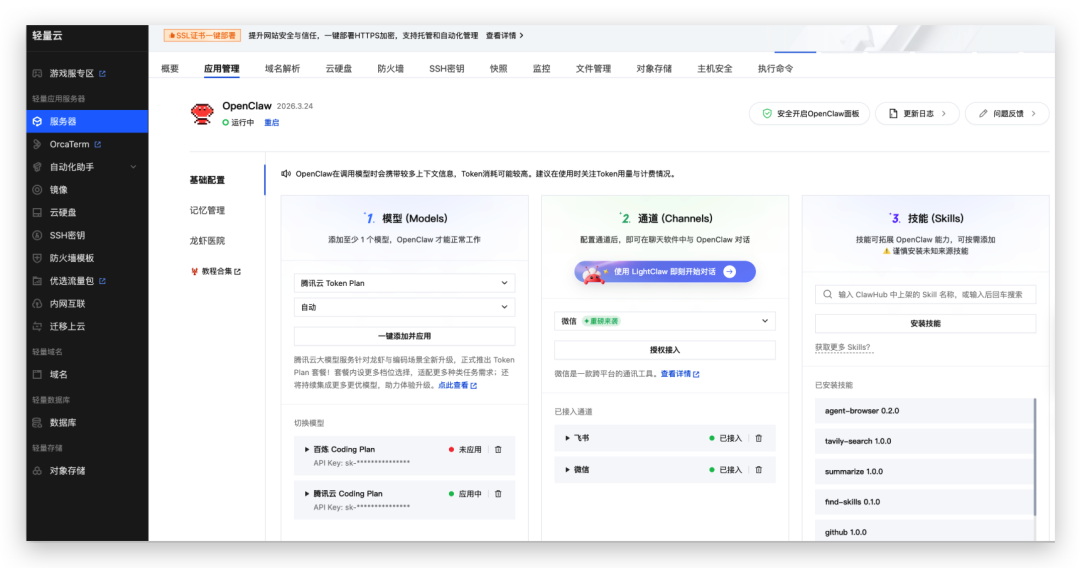
Task: Delete the 飞书 channel
Action: point(758,439)
